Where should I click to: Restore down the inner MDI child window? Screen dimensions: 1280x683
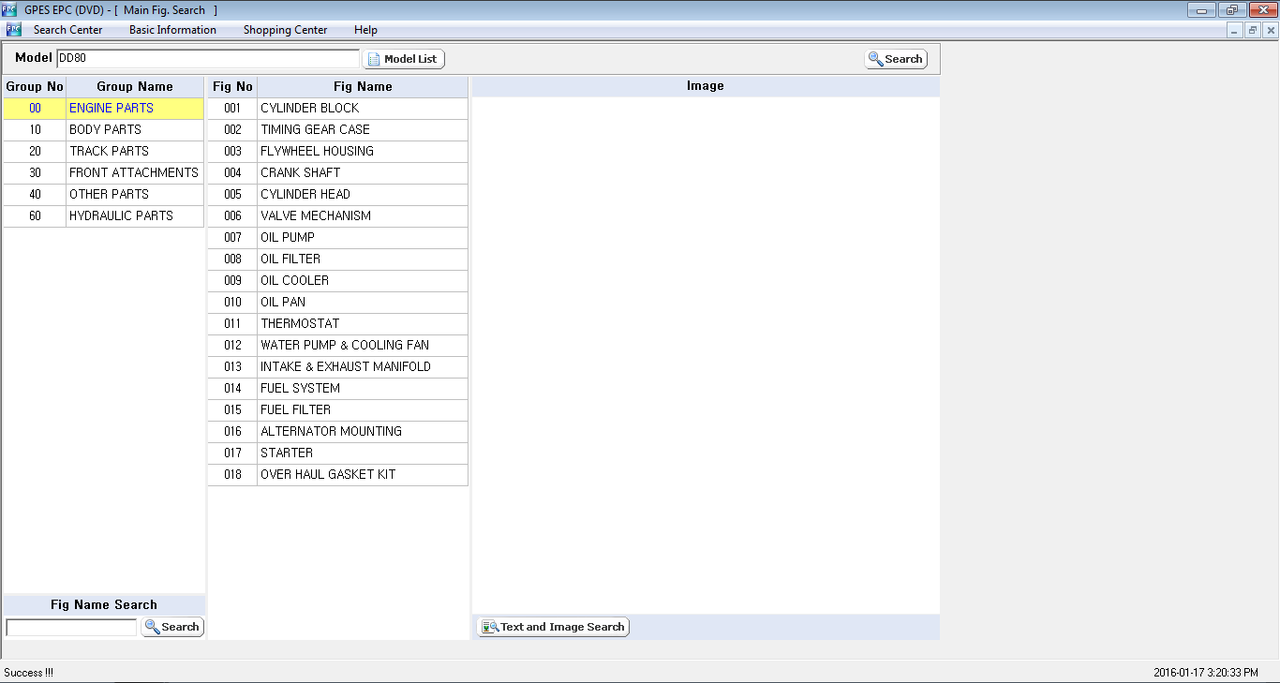click(1252, 31)
